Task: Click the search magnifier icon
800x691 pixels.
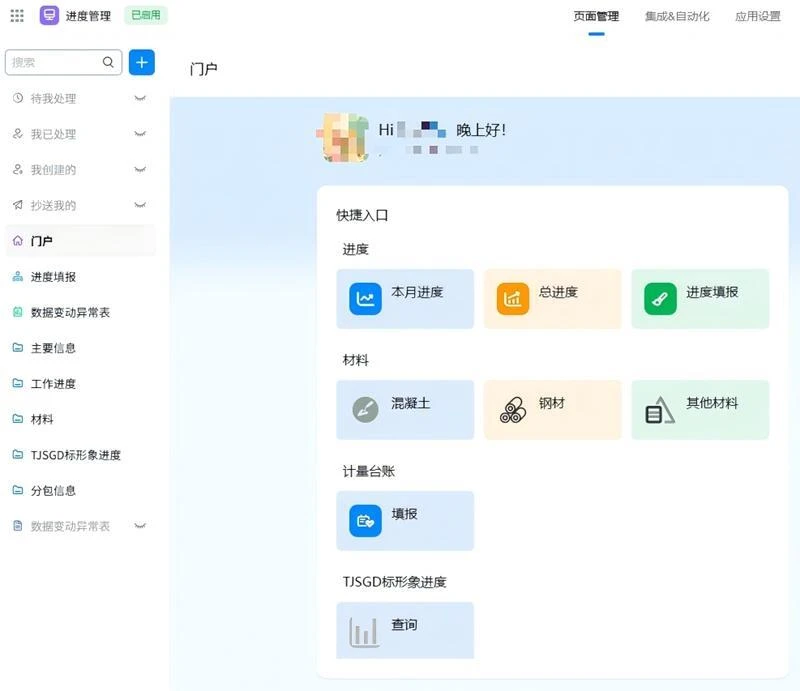Action: pyautogui.click(x=108, y=62)
